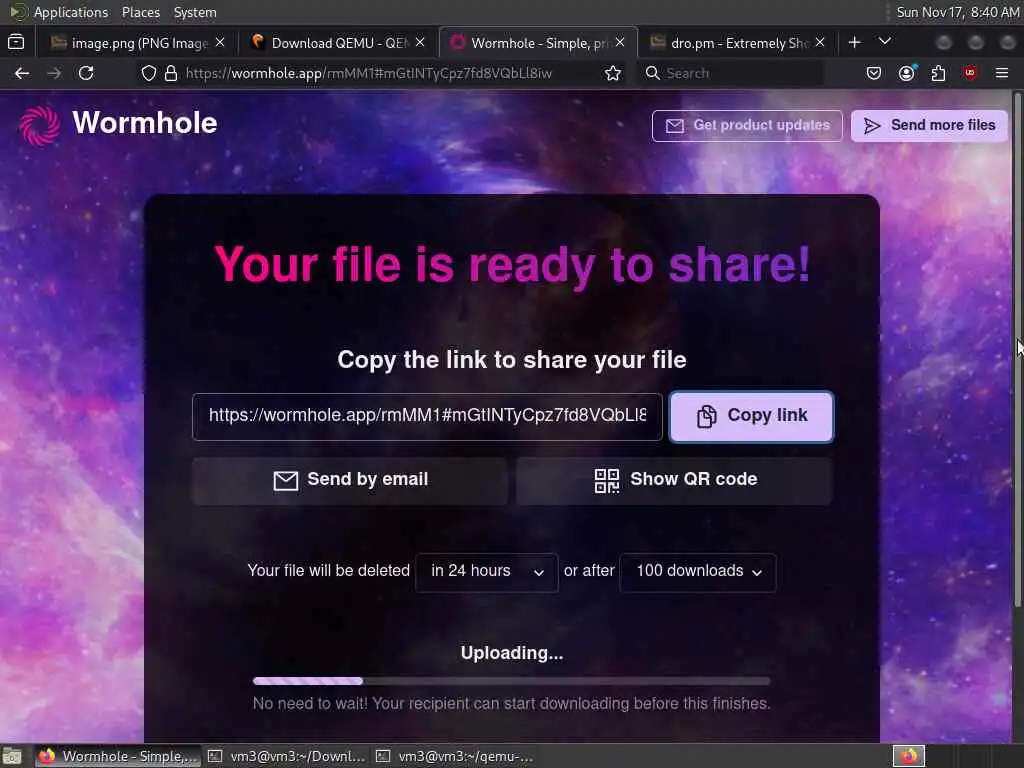This screenshot has height=768, width=1024.
Task: Click the clock showing Sun Nov 17, 8:40 AM
Action: (x=957, y=12)
